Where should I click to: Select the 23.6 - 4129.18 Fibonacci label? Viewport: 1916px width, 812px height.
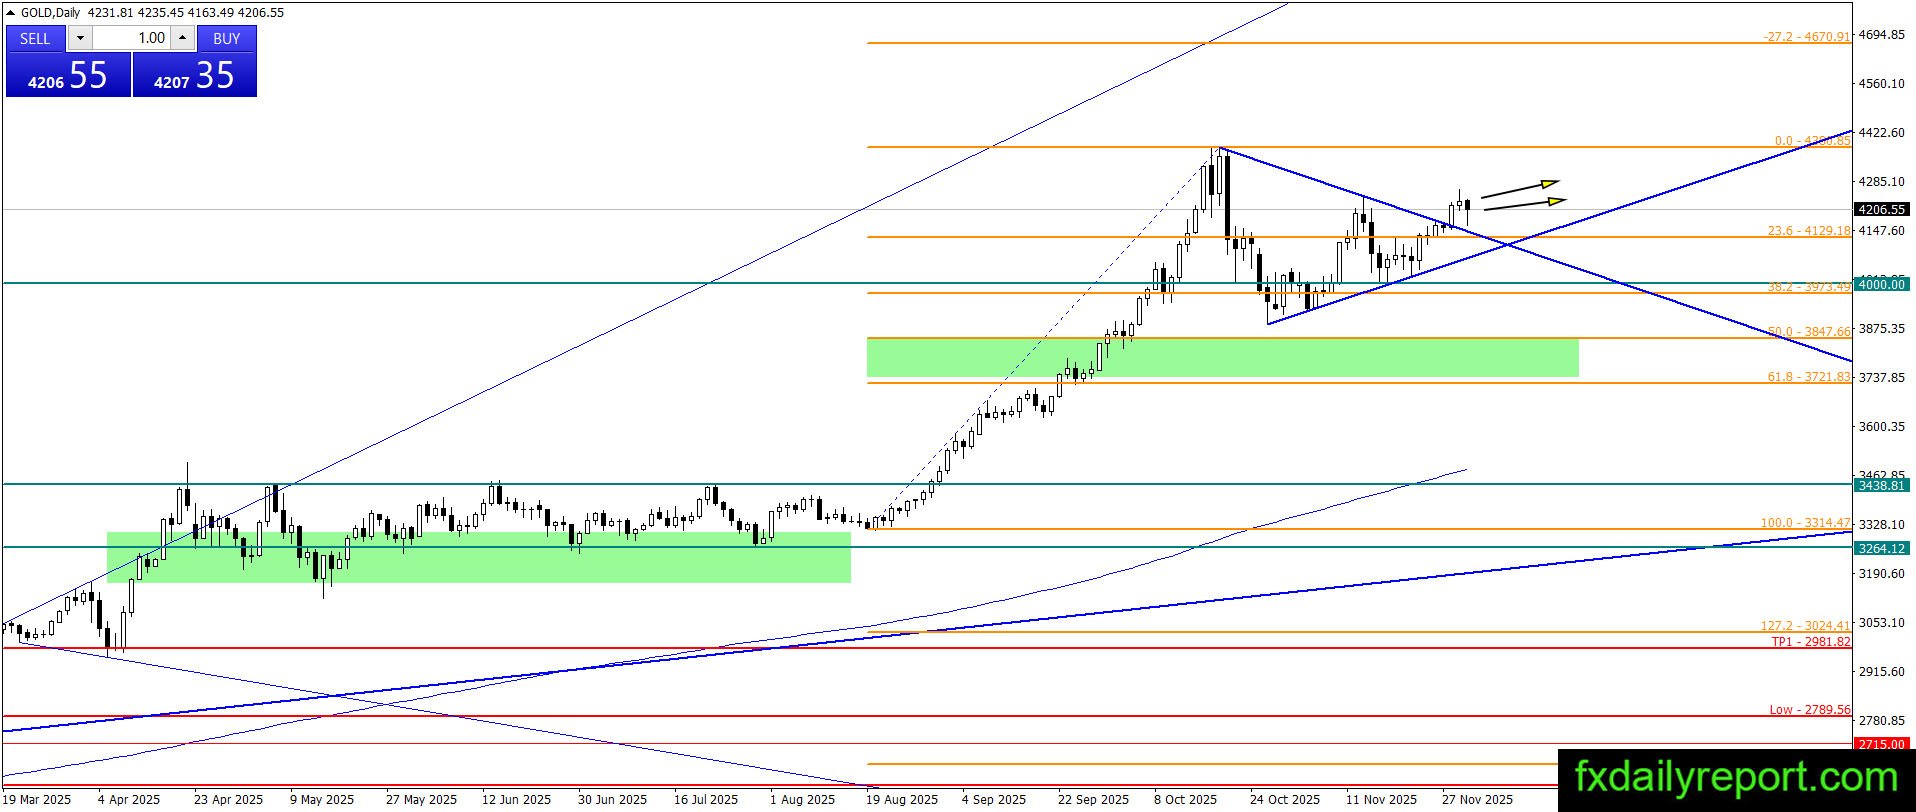click(x=1809, y=231)
